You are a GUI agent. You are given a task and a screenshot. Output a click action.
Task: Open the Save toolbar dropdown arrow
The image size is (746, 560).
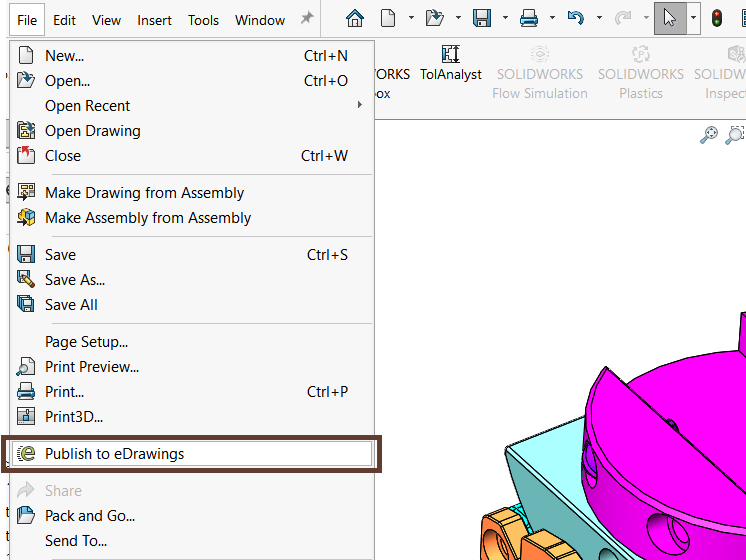click(505, 19)
